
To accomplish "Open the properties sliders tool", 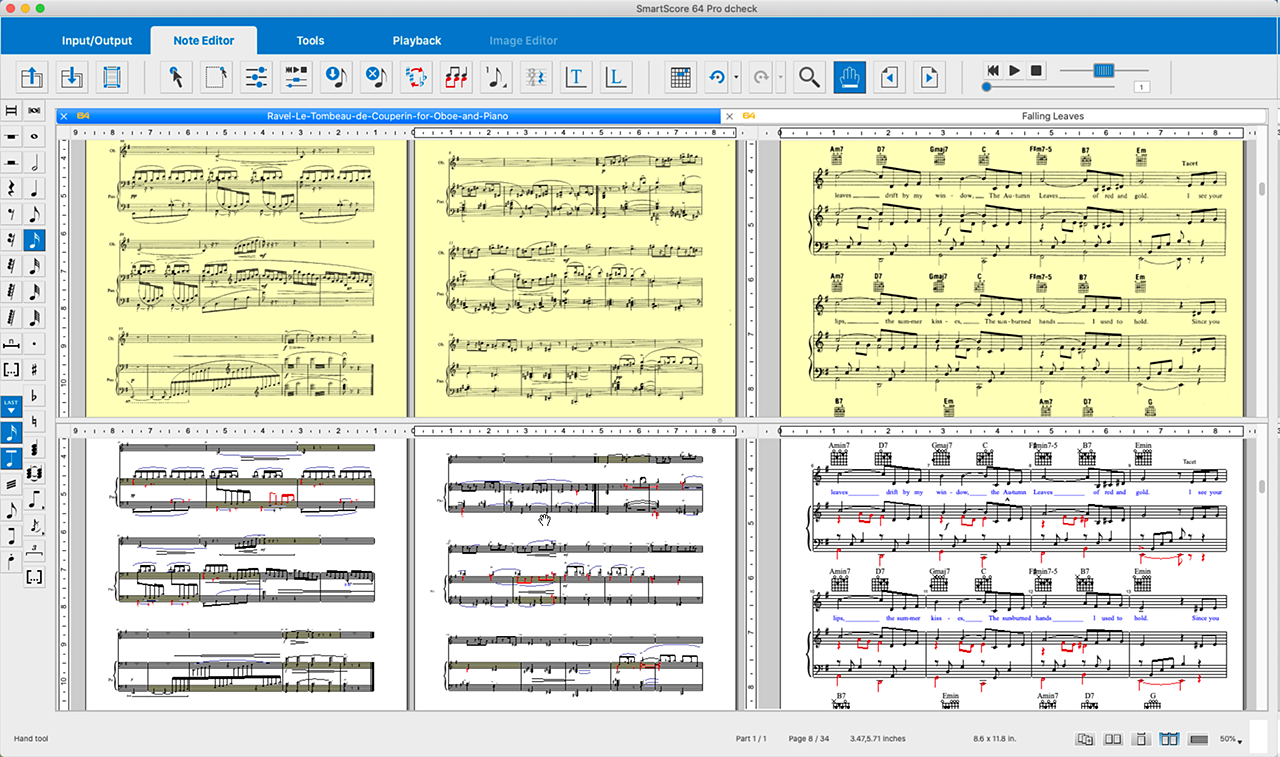I will (x=256, y=77).
